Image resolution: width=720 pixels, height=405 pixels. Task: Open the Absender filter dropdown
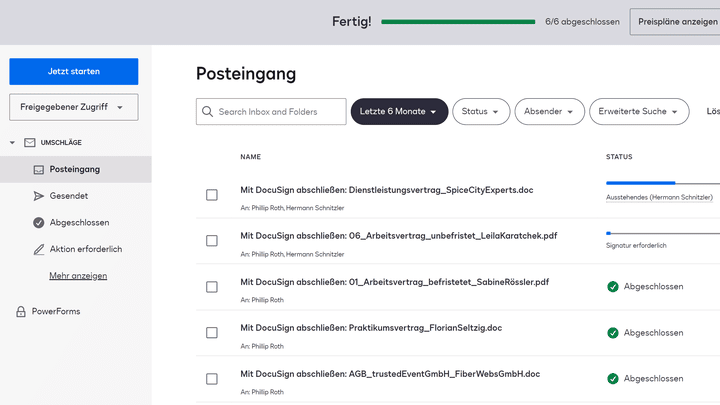(549, 112)
